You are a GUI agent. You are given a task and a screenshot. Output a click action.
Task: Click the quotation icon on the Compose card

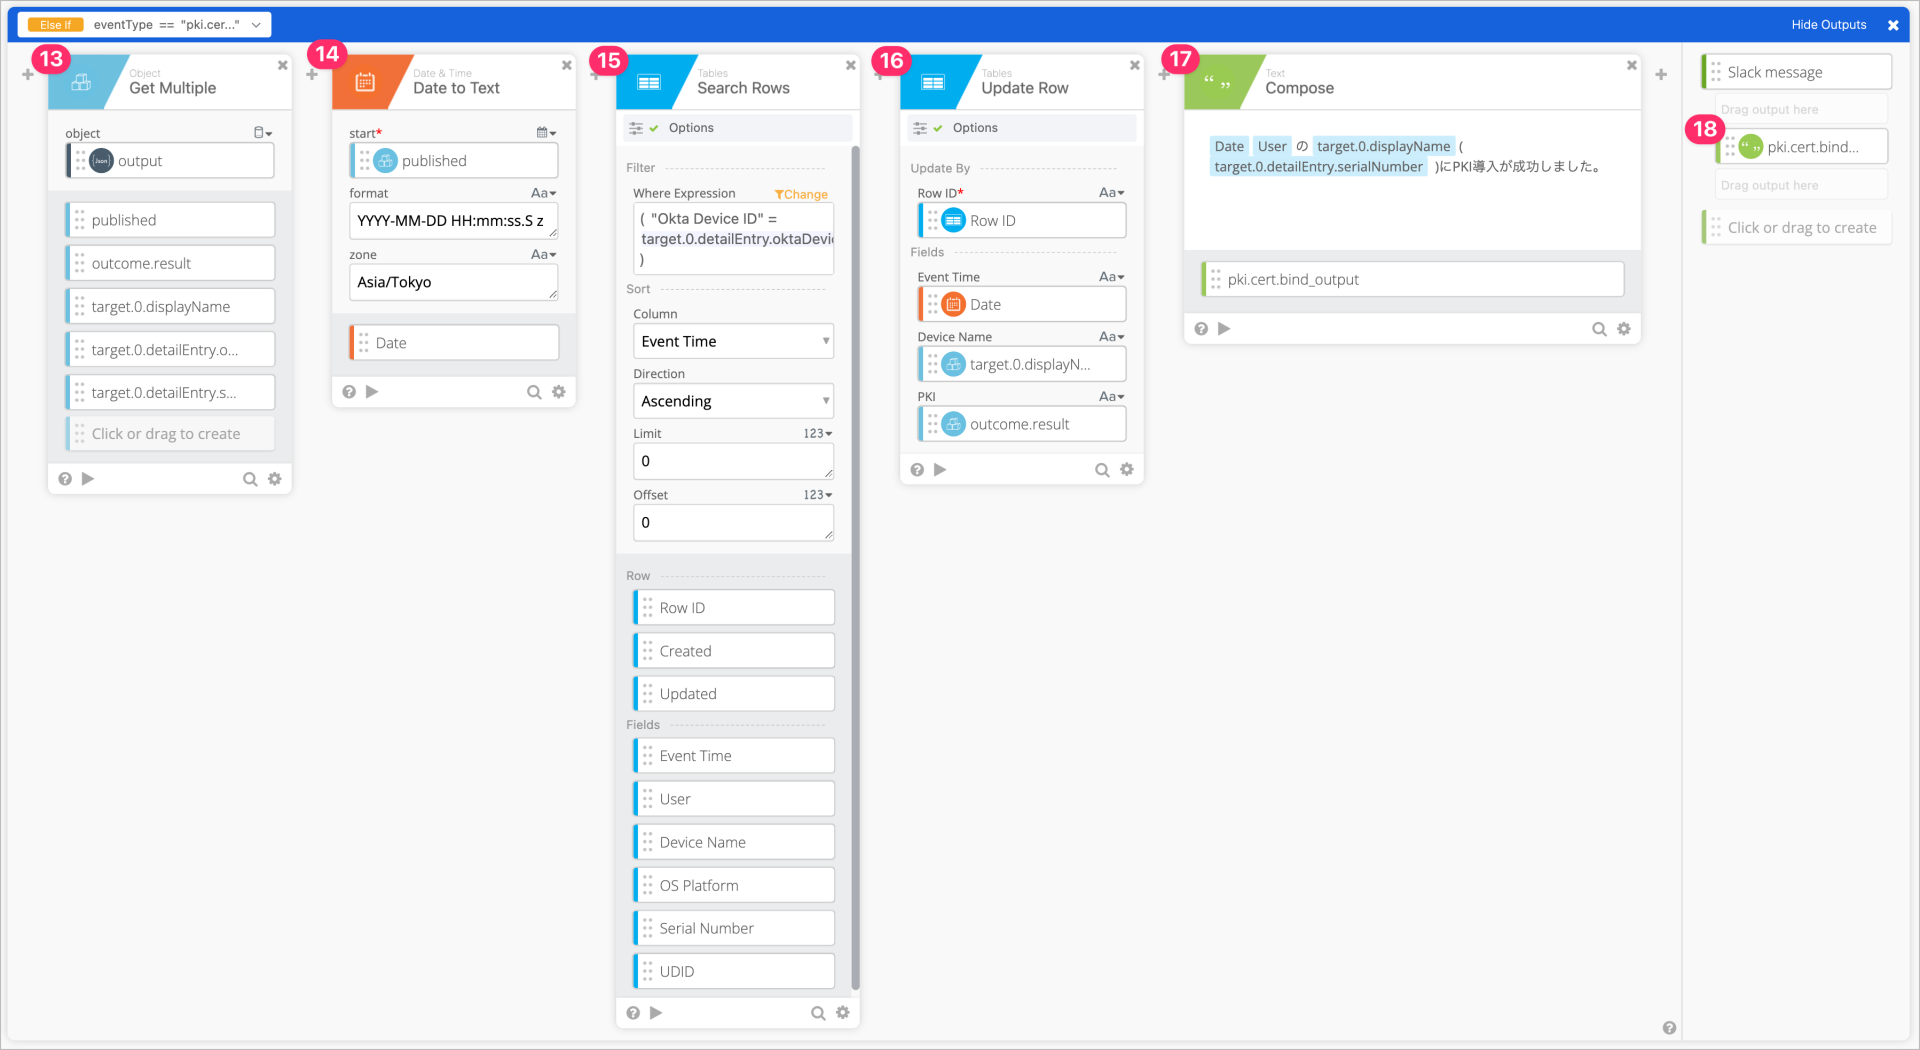pos(1219,82)
